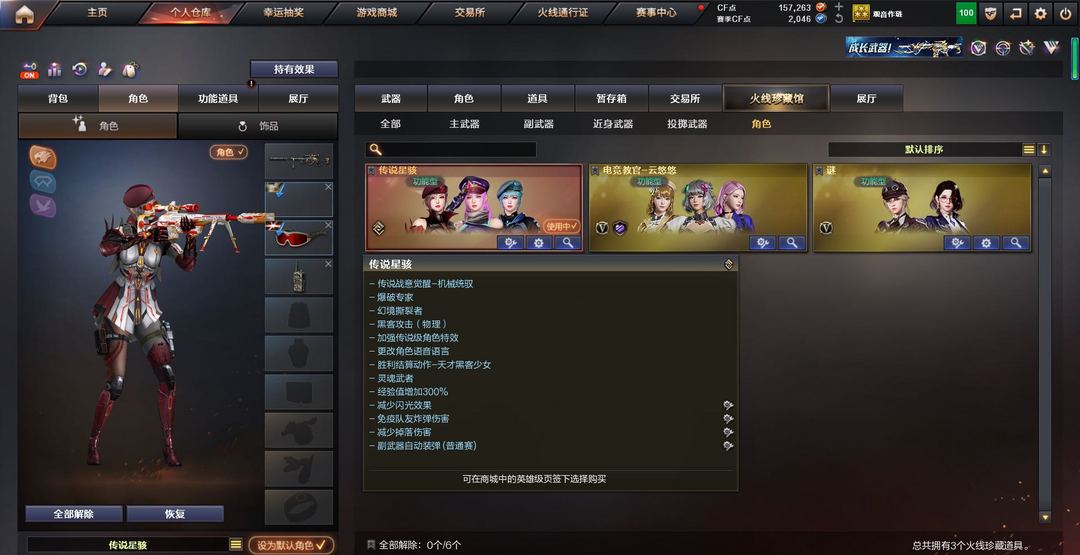Open settings gear in top bar

click(1040, 13)
